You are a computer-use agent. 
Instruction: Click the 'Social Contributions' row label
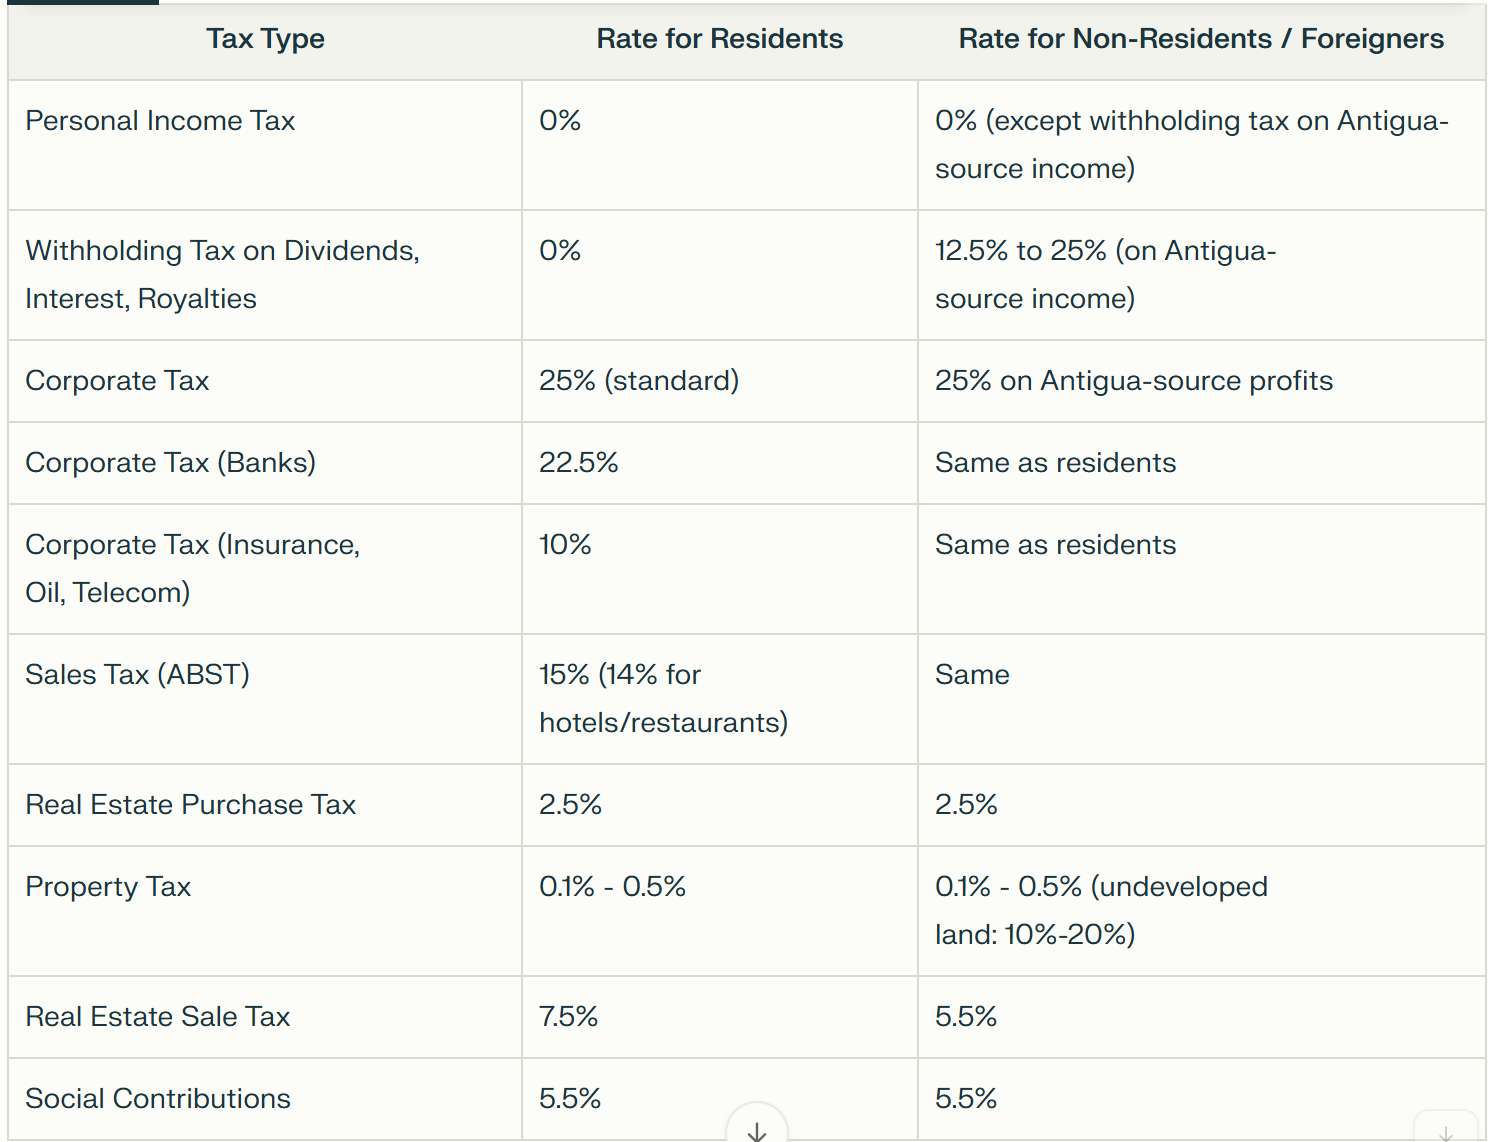click(x=158, y=1099)
